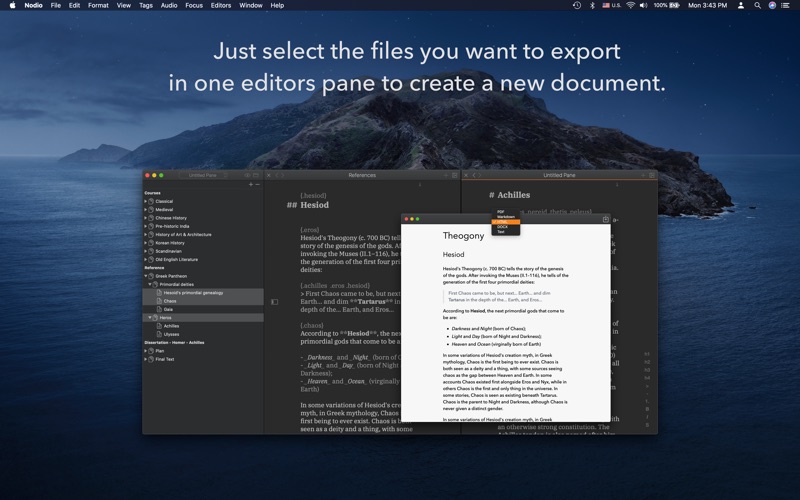Toggle the preview eye icon in sidebar header
800x500 pixels.
click(x=247, y=175)
